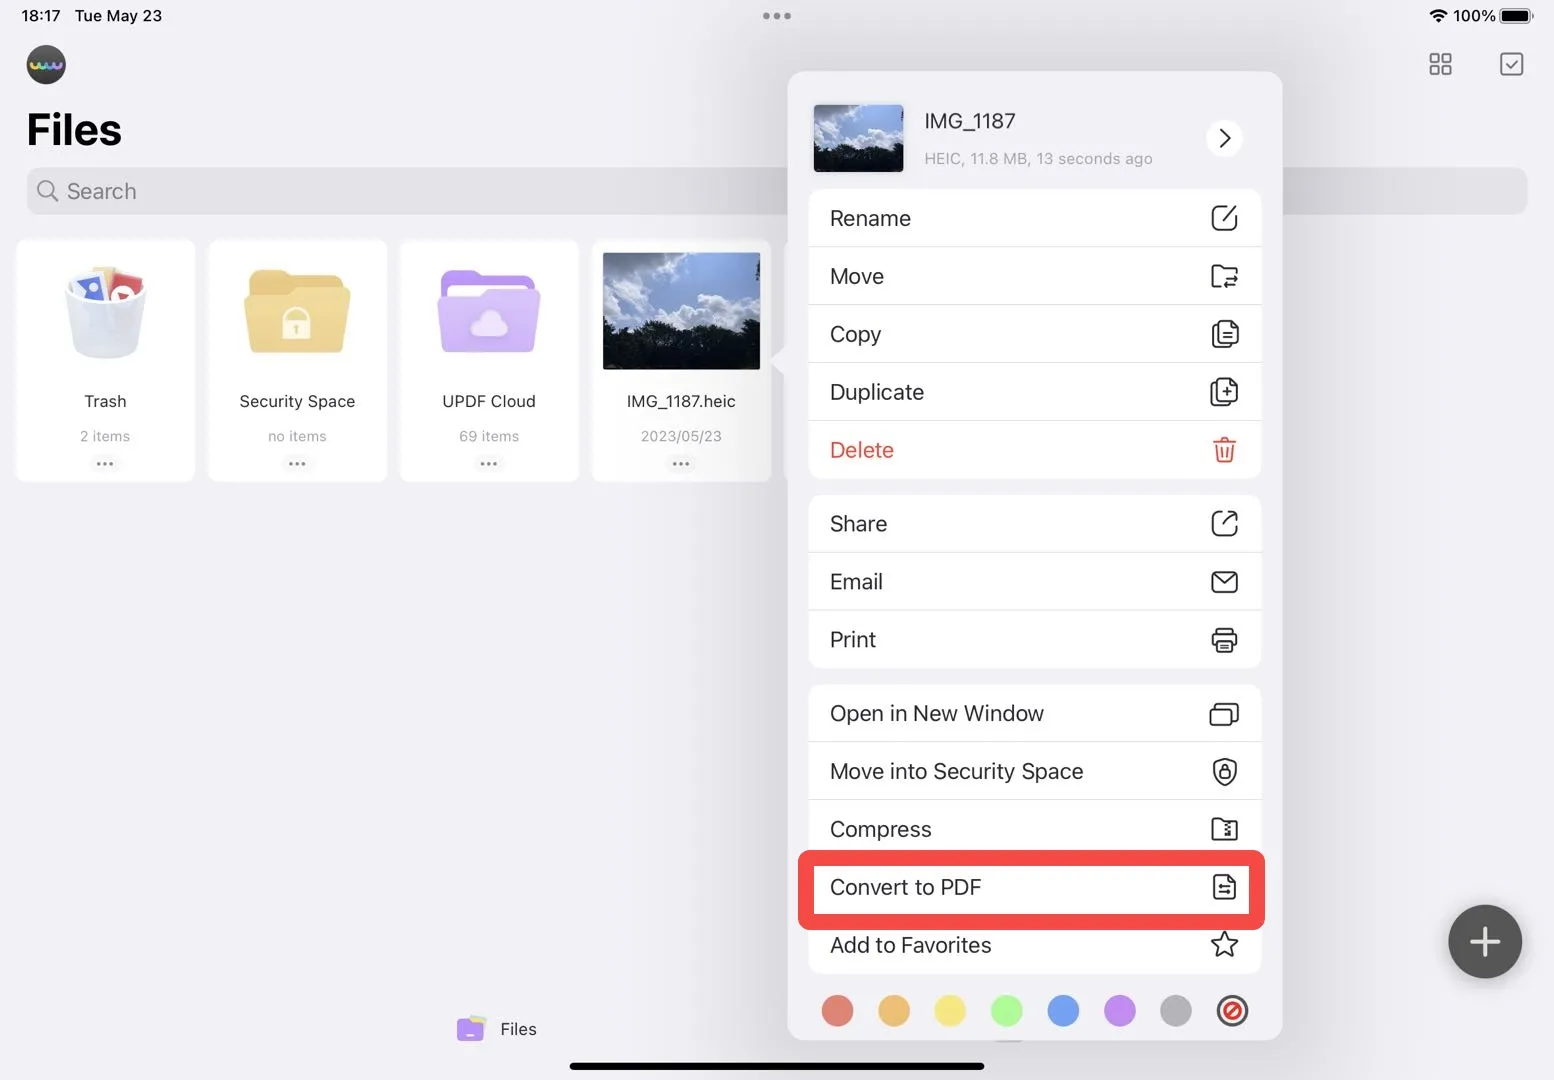Apply the red color tag

837,1011
